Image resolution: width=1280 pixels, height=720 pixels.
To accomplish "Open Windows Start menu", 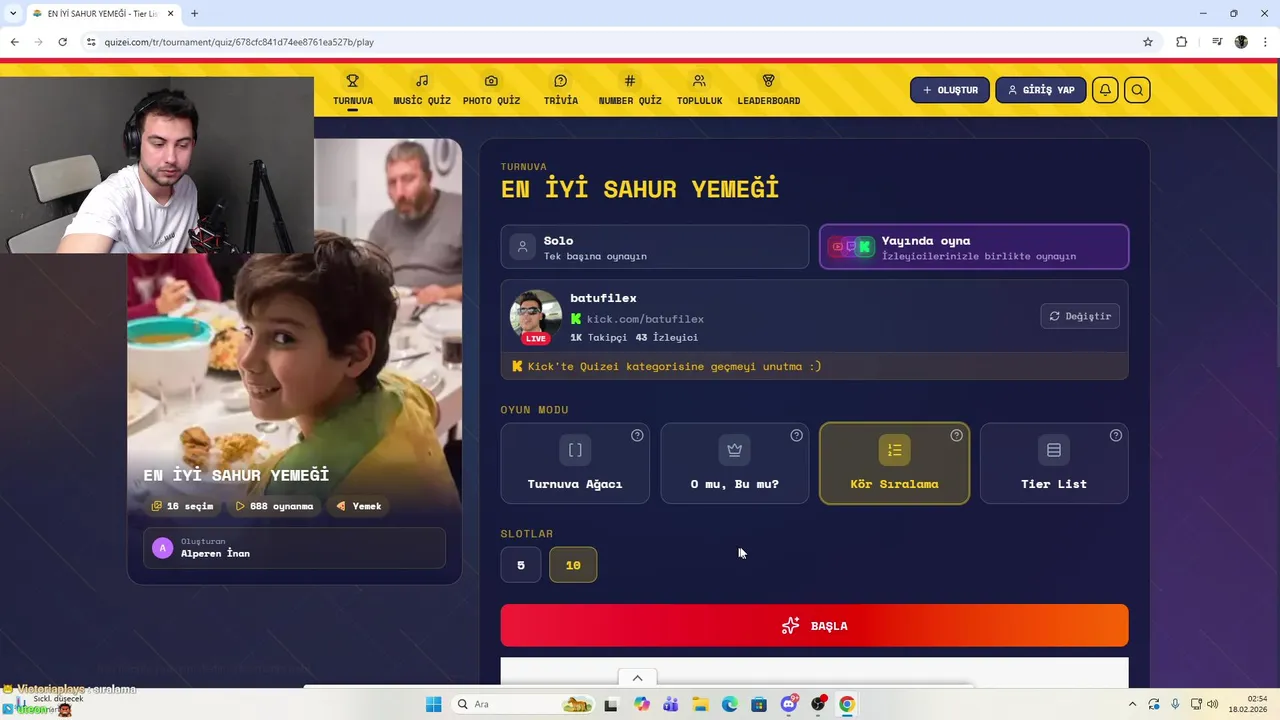I will 433,704.
